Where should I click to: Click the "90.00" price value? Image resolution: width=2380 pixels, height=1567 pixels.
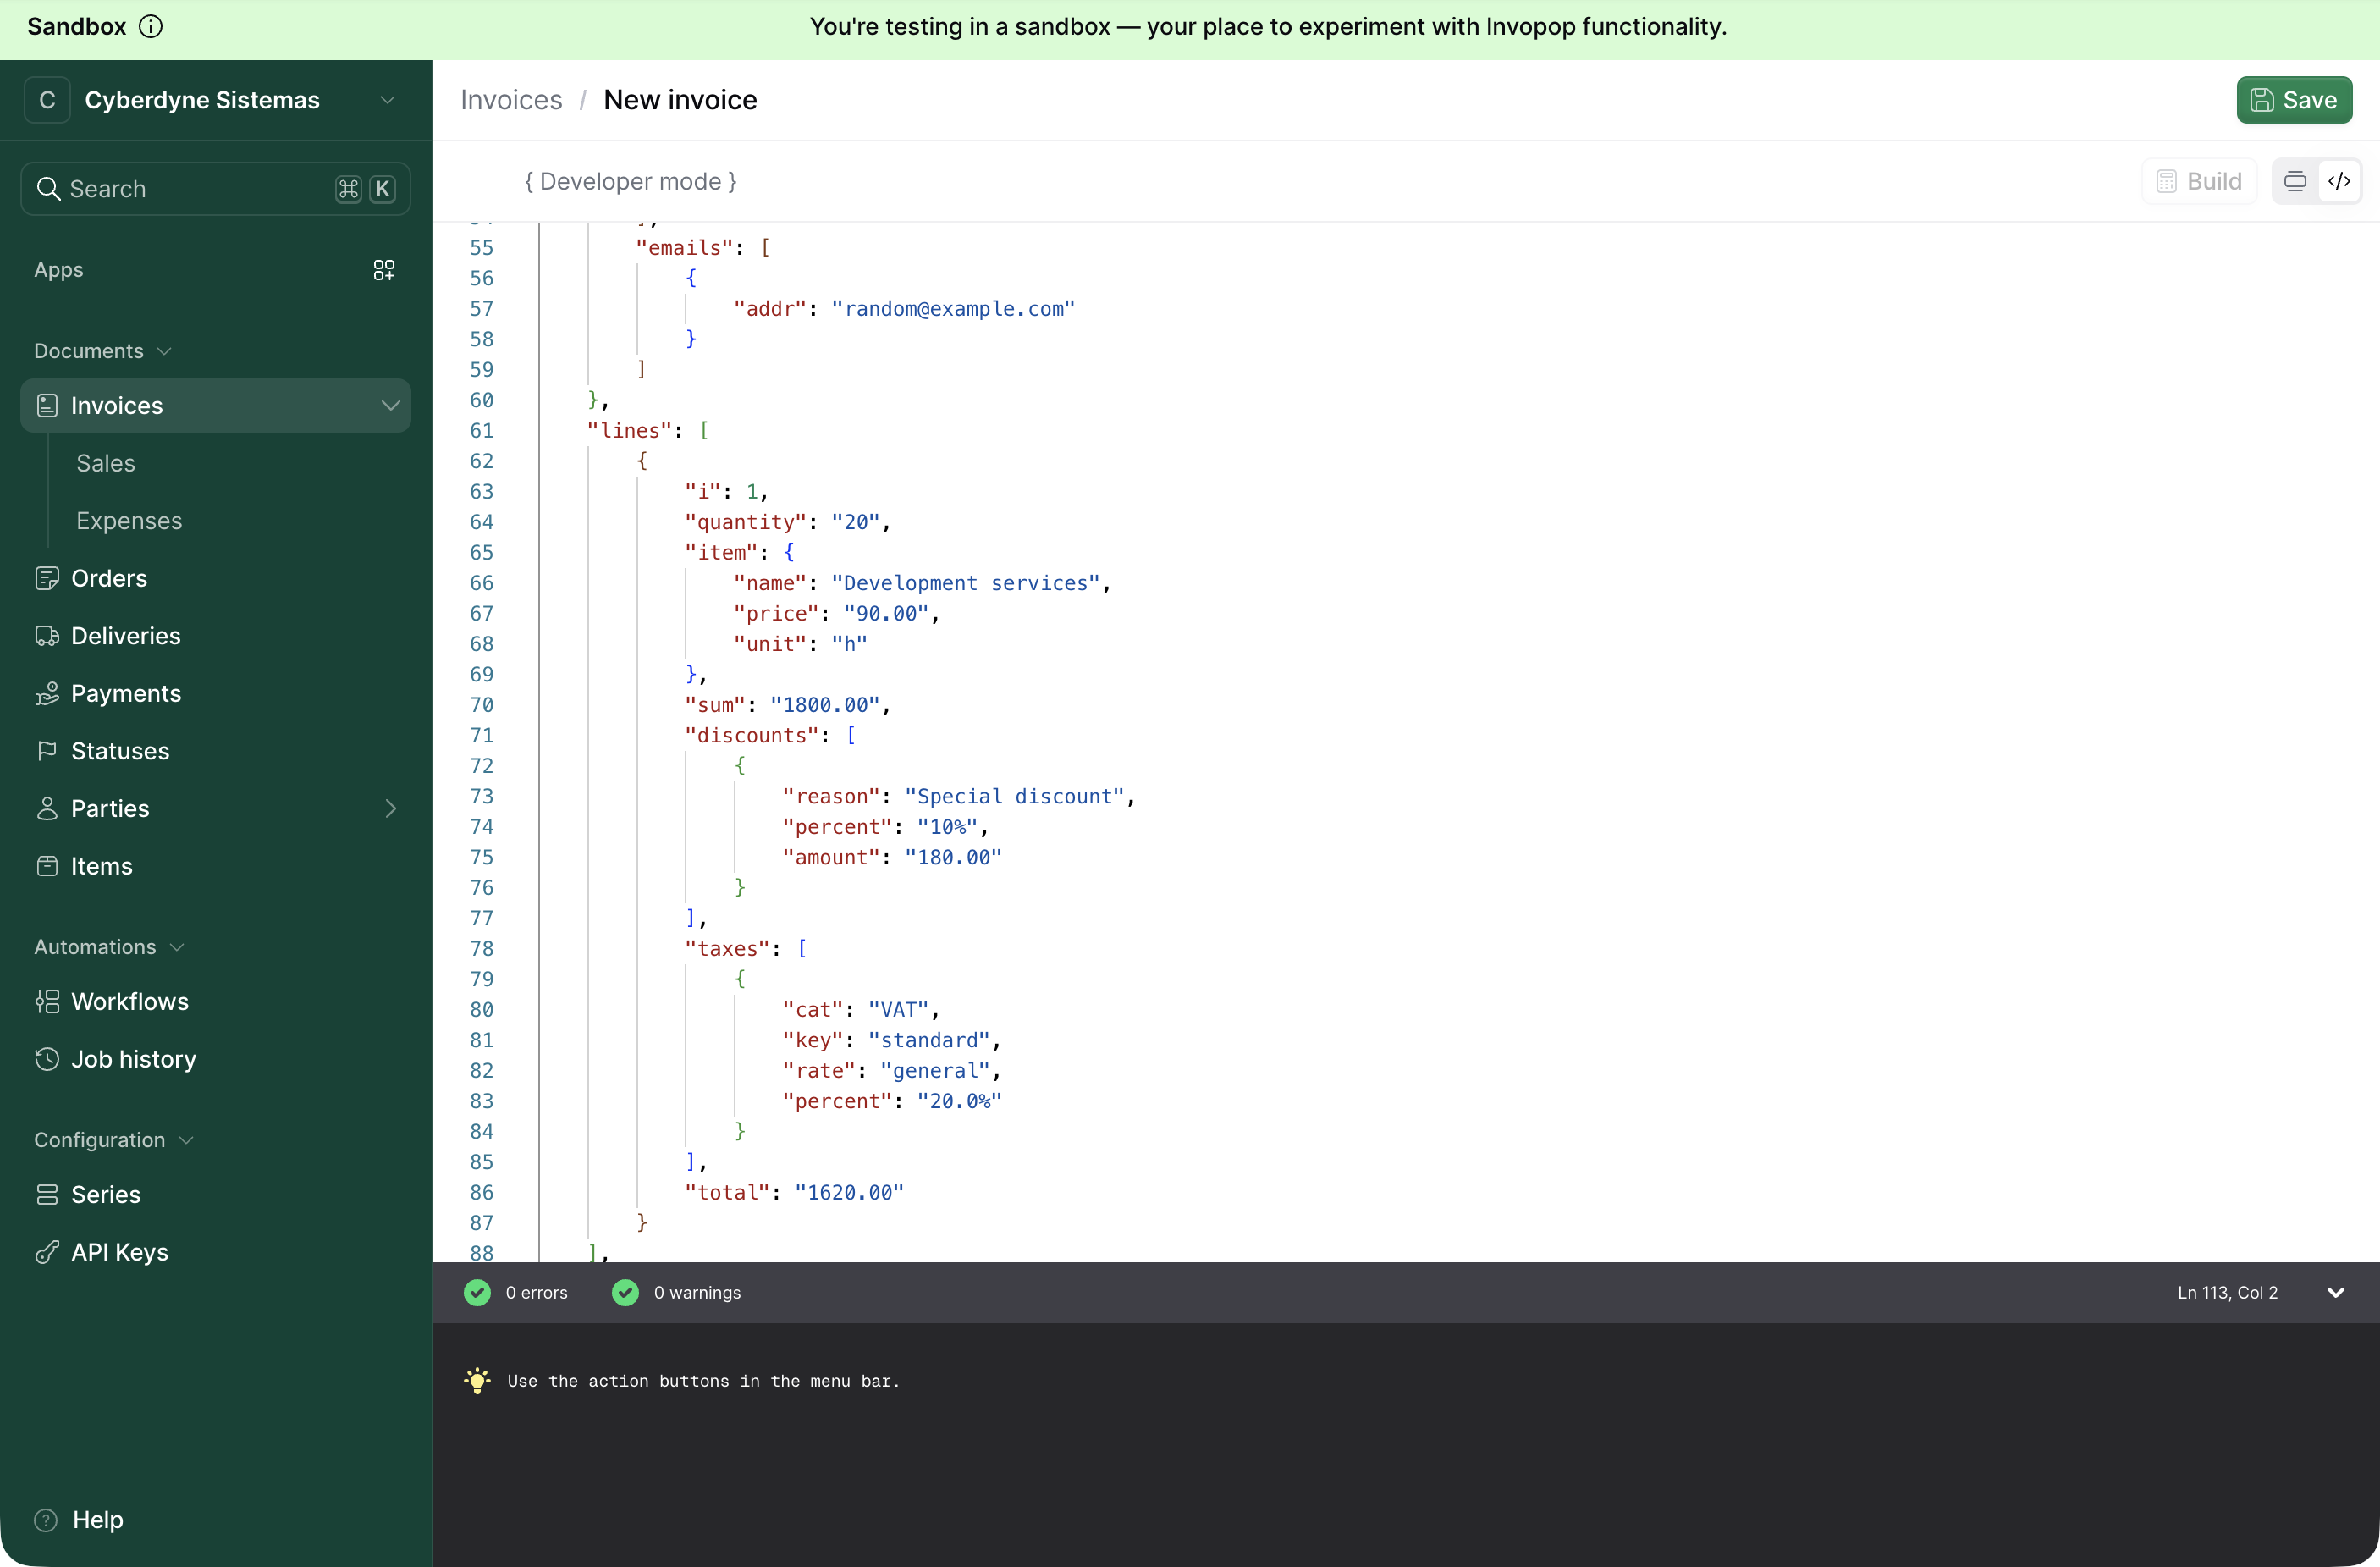coord(886,614)
